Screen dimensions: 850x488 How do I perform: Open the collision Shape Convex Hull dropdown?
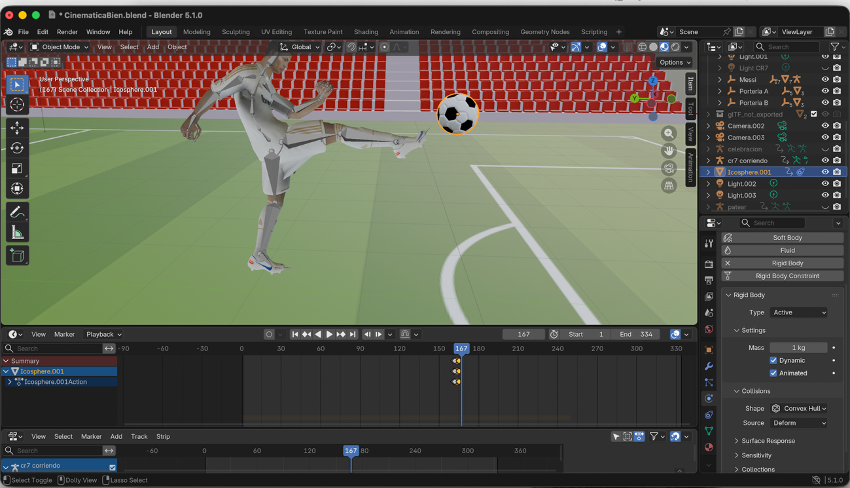[x=799, y=408]
